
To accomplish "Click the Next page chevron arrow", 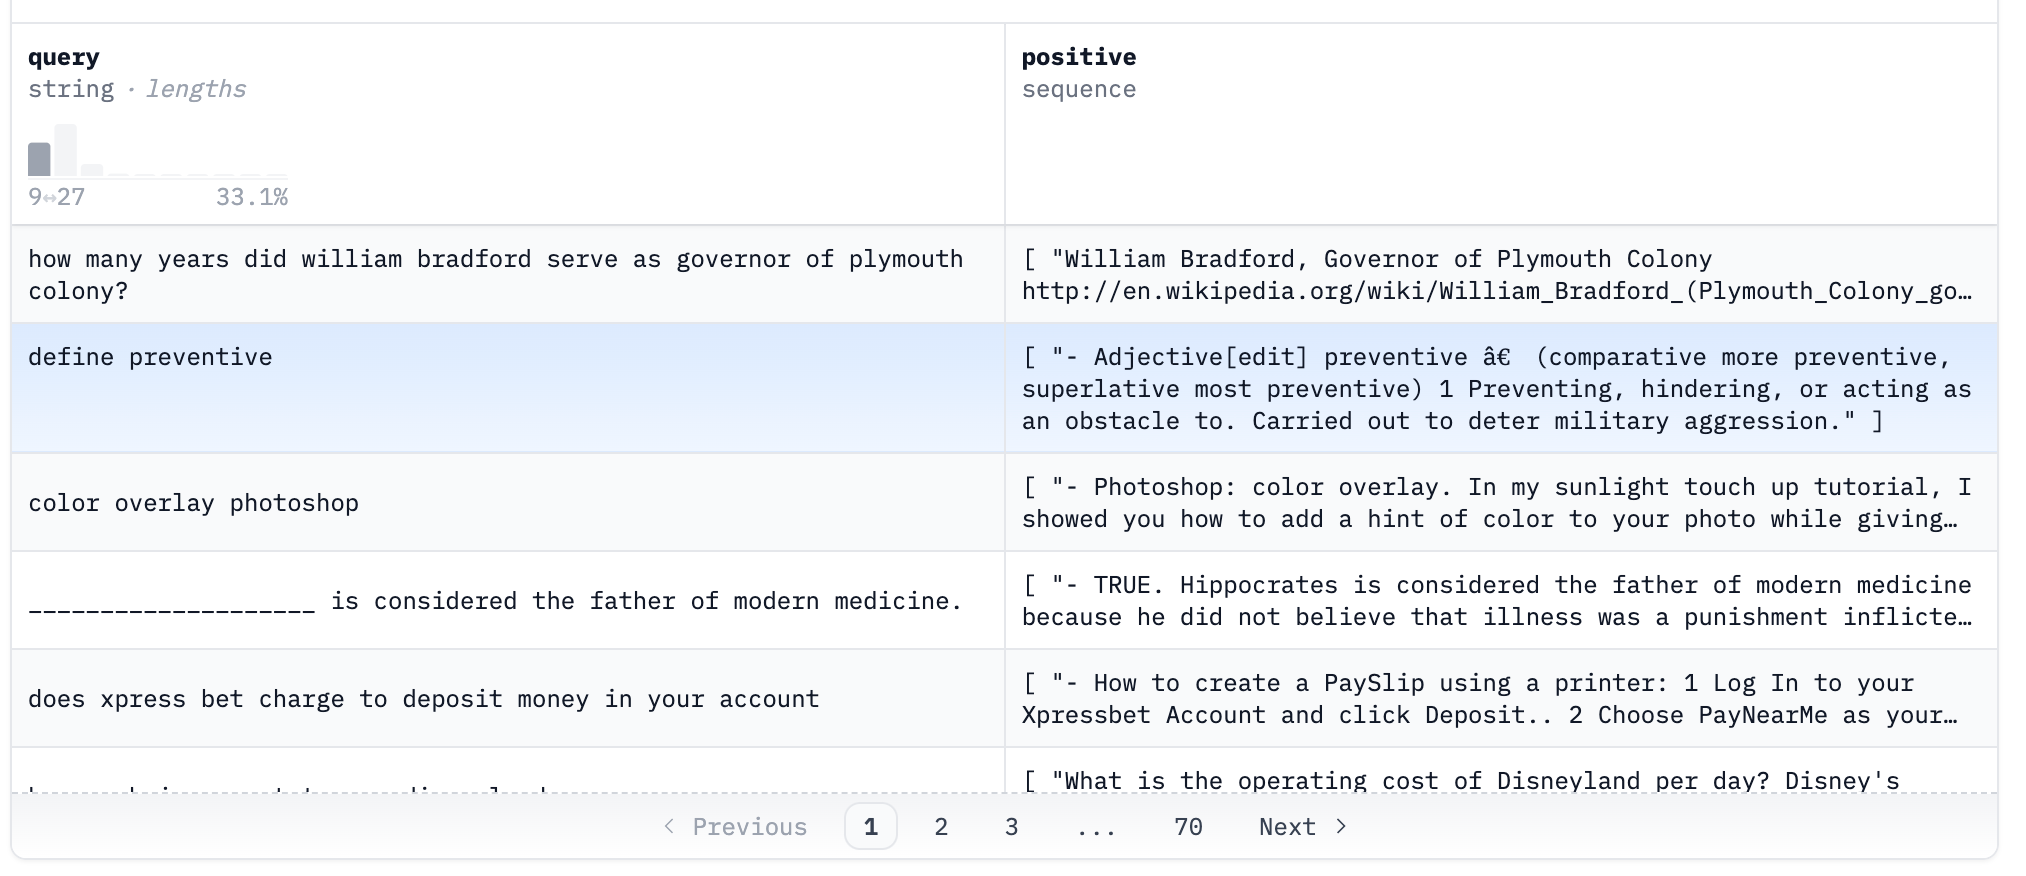I will pyautogui.click(x=1342, y=826).
